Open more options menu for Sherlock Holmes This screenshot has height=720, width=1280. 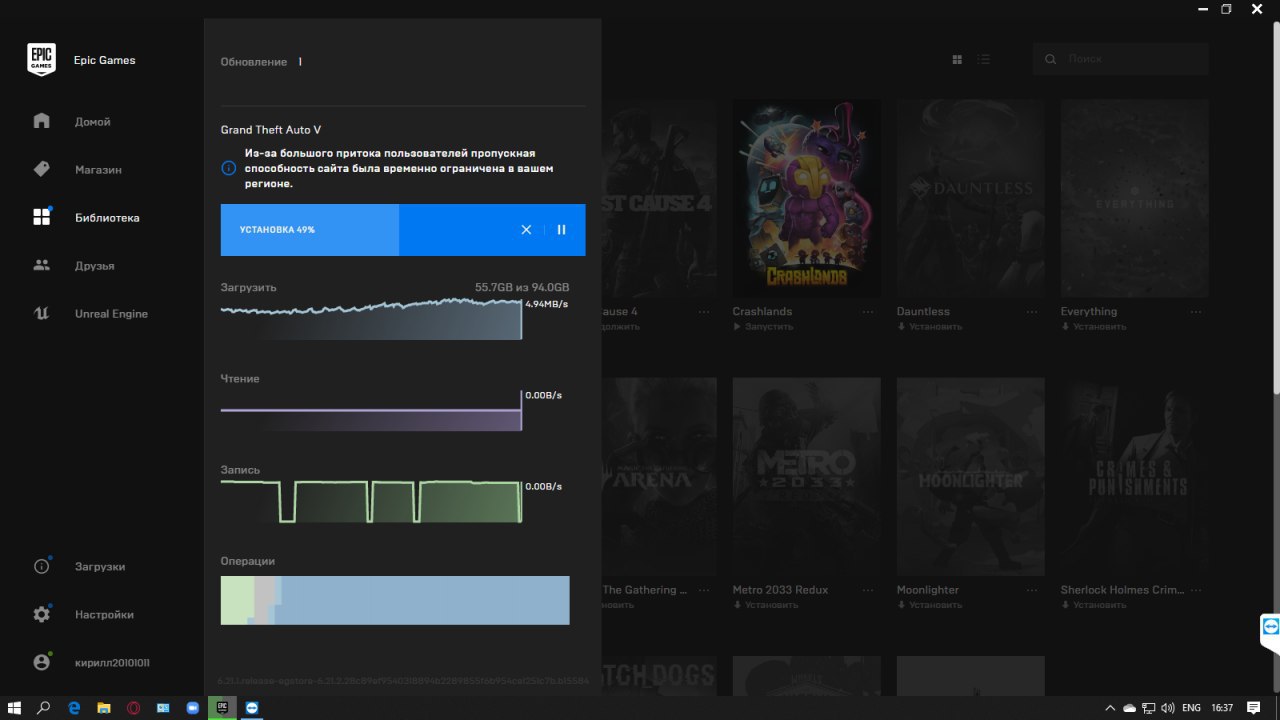[x=1197, y=590]
